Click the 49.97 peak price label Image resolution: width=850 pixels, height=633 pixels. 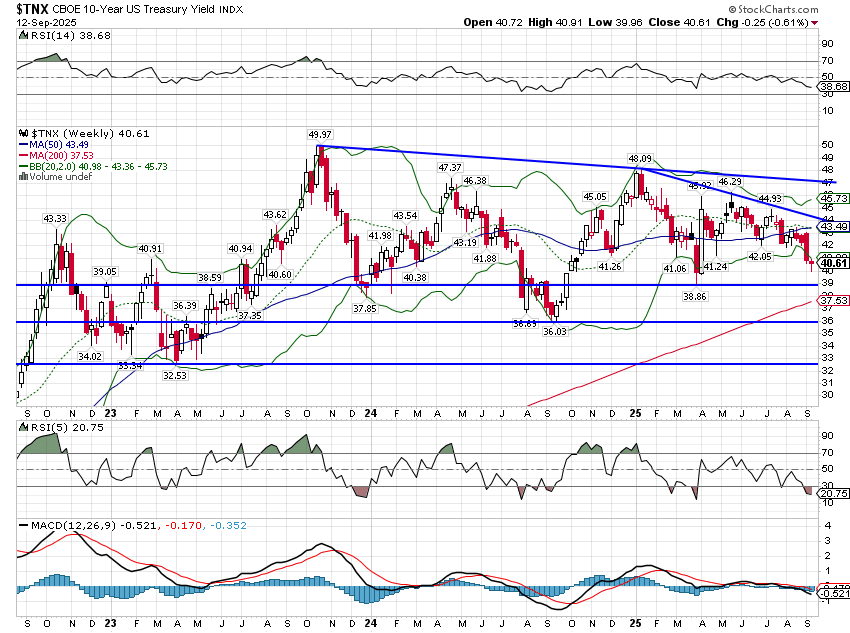click(320, 134)
